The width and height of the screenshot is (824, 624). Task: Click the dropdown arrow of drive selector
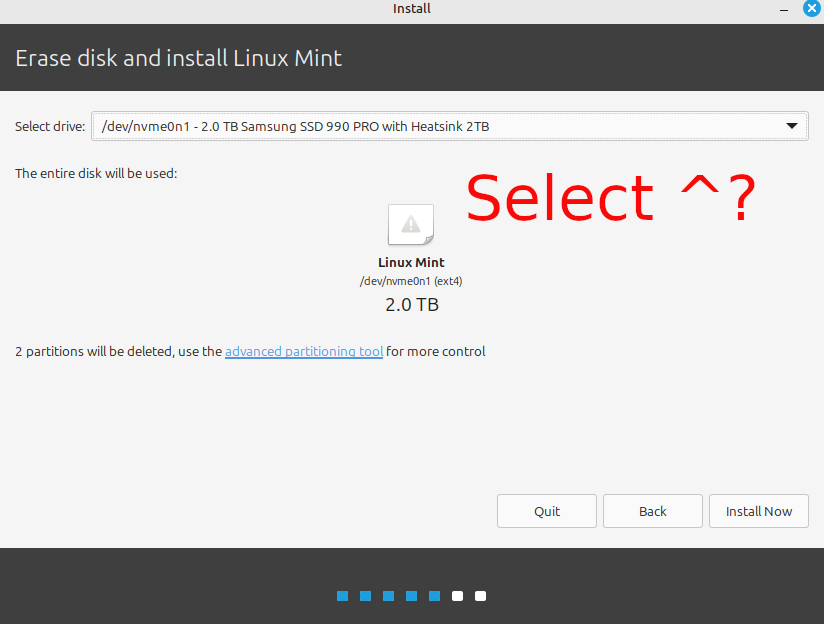[791, 126]
